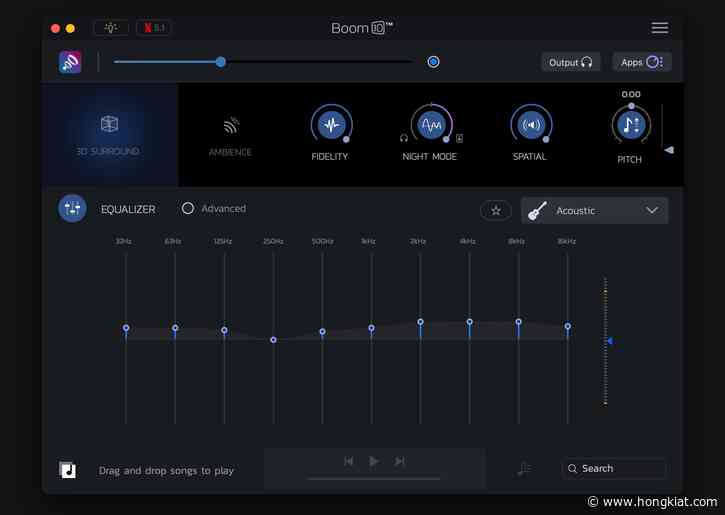This screenshot has height=515, width=725.
Task: Click the playback progress bar
Action: pos(374,478)
